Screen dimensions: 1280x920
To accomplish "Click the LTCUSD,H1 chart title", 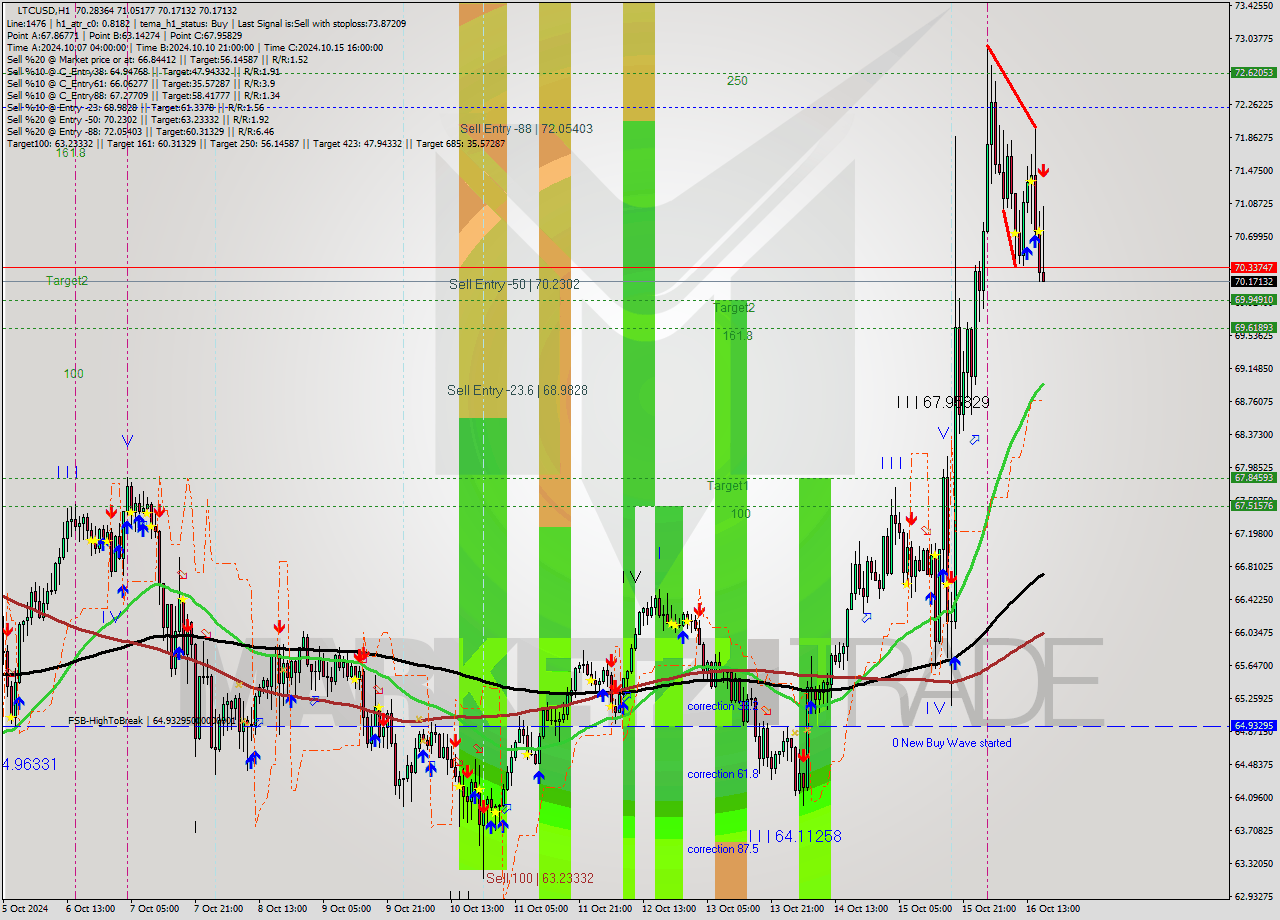I will point(44,10).
